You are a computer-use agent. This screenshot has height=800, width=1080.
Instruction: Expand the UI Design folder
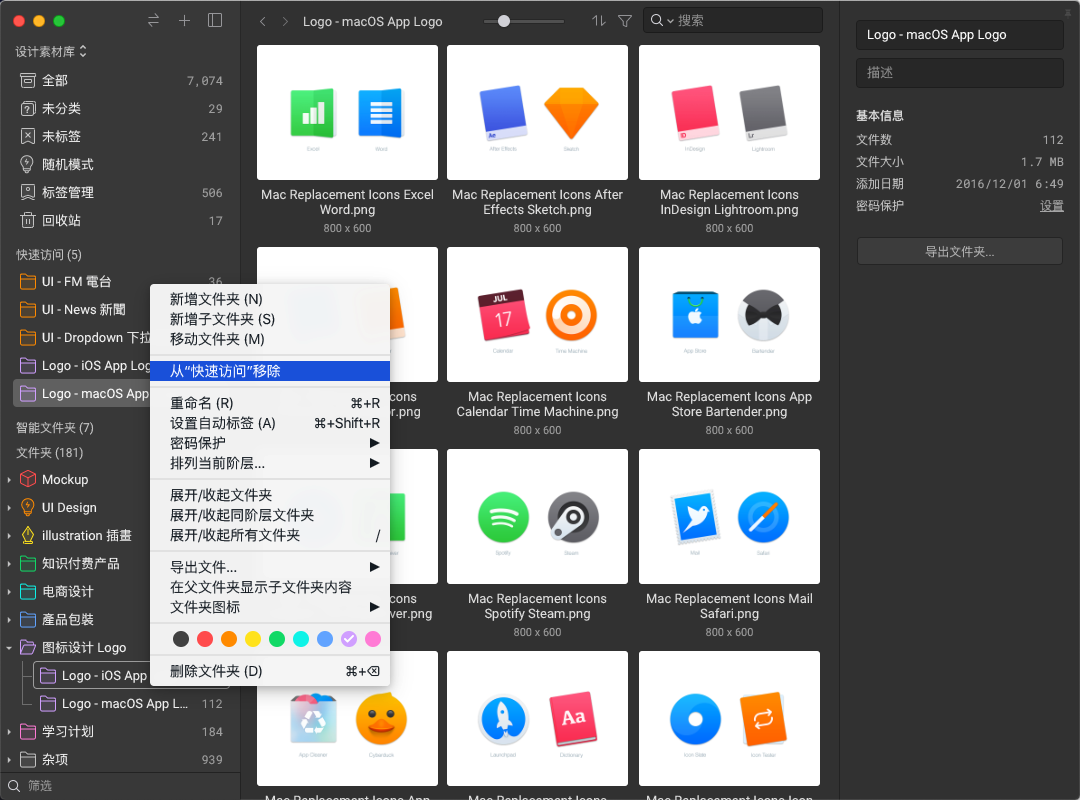(9, 508)
